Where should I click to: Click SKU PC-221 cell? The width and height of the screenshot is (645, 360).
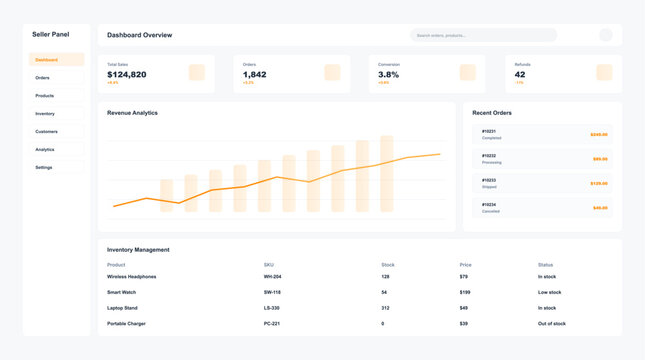[271, 324]
